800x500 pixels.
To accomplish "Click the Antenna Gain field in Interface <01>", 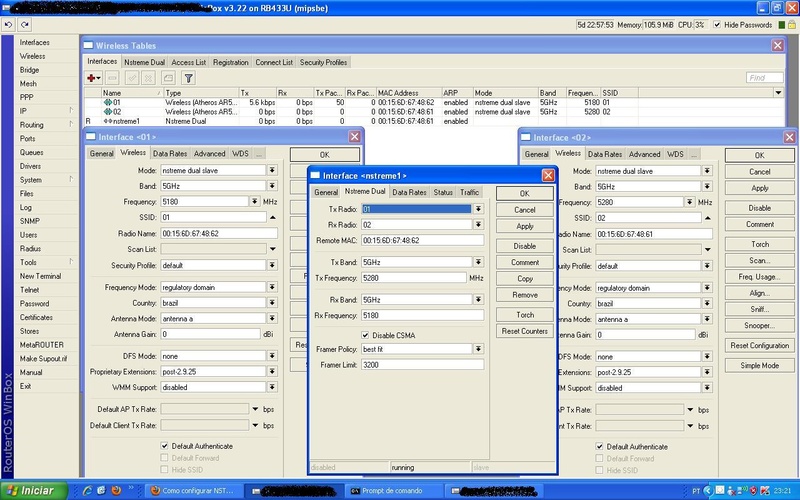I will click(210, 334).
